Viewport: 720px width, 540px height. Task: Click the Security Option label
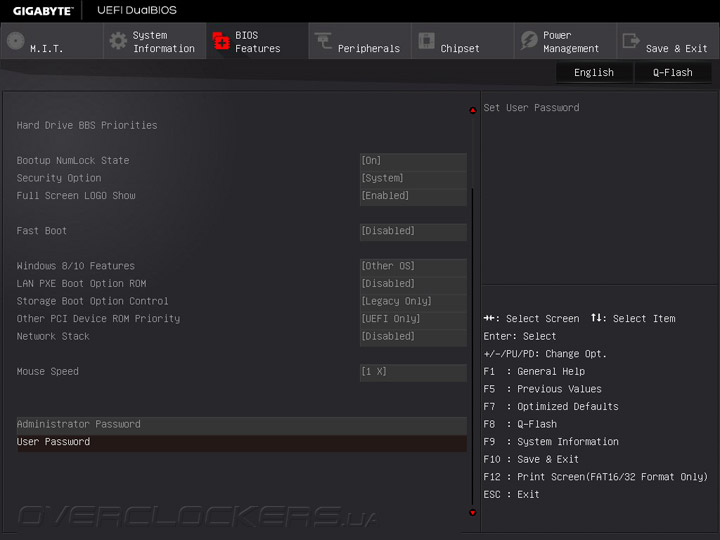(x=59, y=178)
